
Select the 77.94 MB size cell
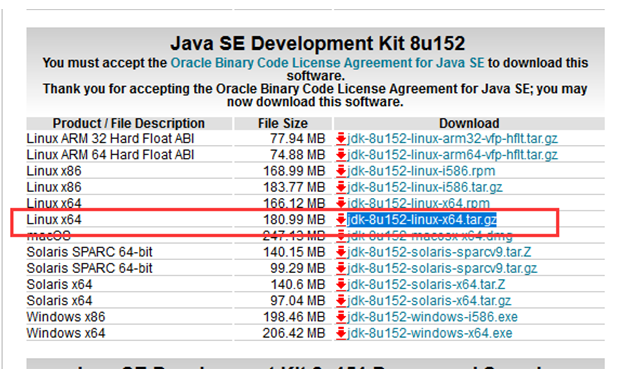click(298, 138)
